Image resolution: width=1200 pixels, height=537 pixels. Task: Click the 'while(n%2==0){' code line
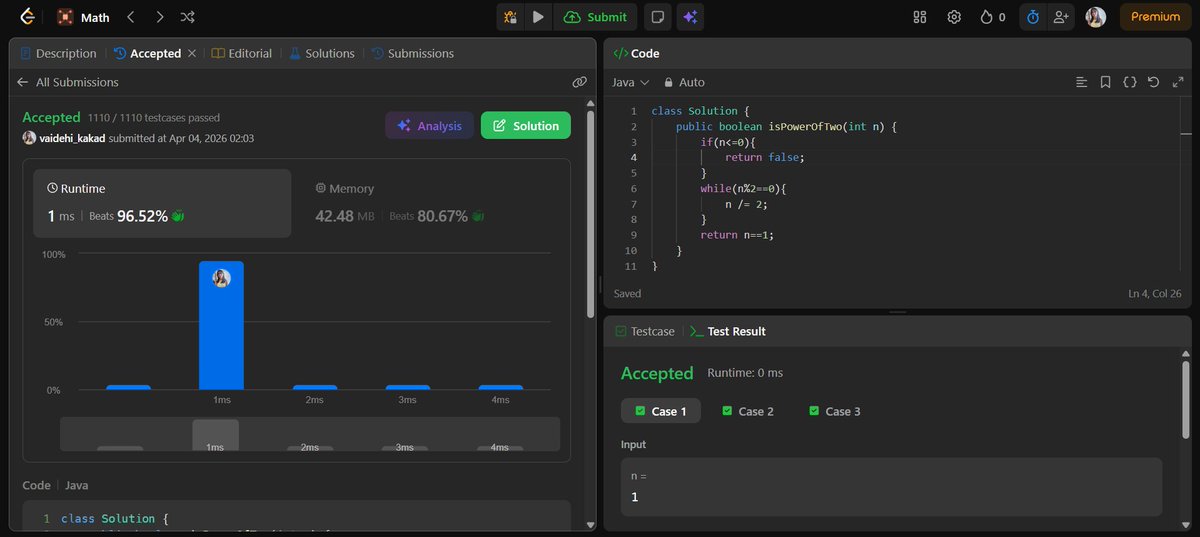point(744,188)
